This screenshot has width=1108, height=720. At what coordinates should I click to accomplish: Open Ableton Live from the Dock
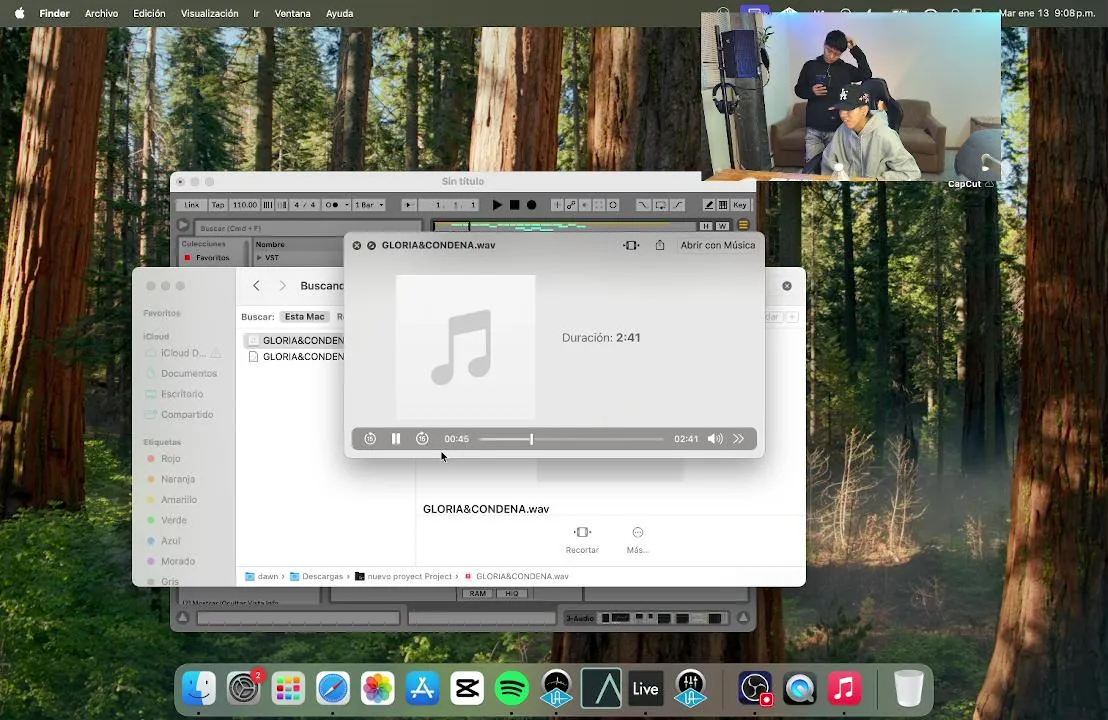click(x=645, y=688)
